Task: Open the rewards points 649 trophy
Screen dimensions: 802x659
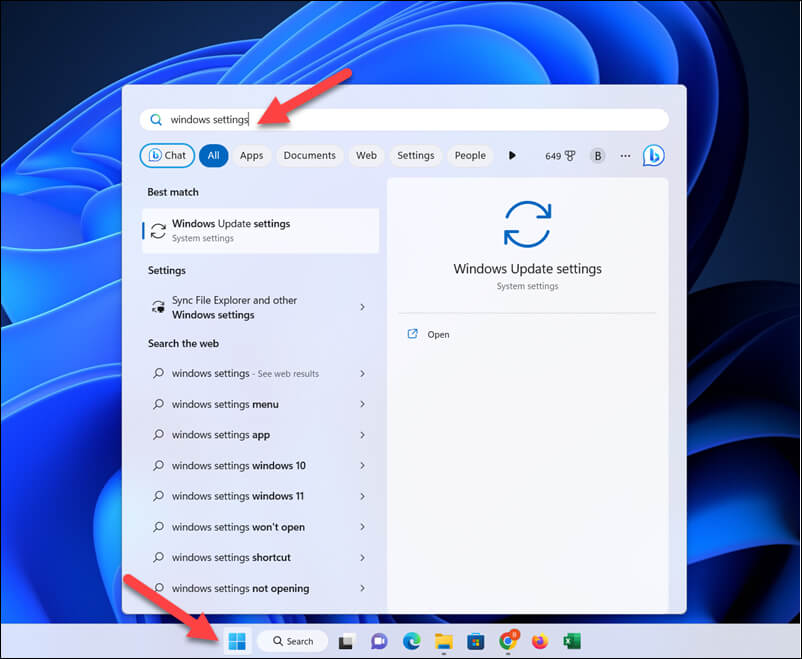Action: [x=560, y=156]
